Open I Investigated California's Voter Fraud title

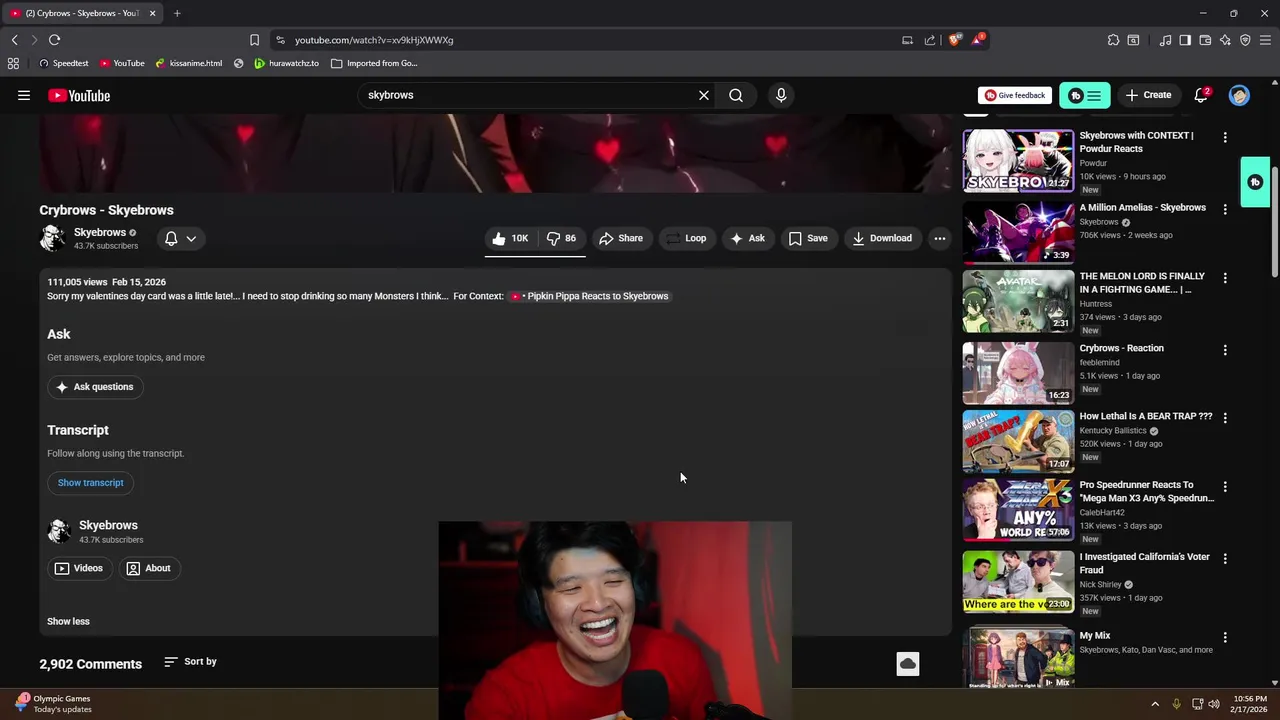[x=1144, y=563]
